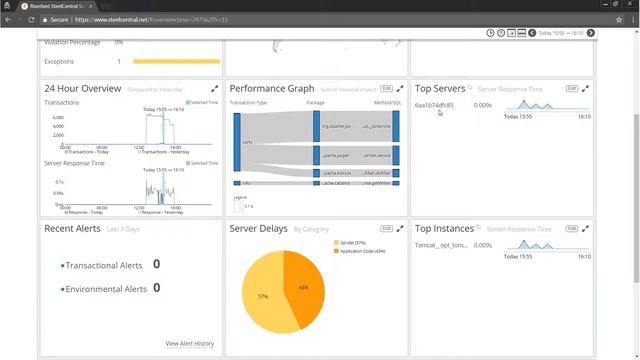Click the Servlet legend color swatch
640x360 pixels.
(x=336, y=243)
